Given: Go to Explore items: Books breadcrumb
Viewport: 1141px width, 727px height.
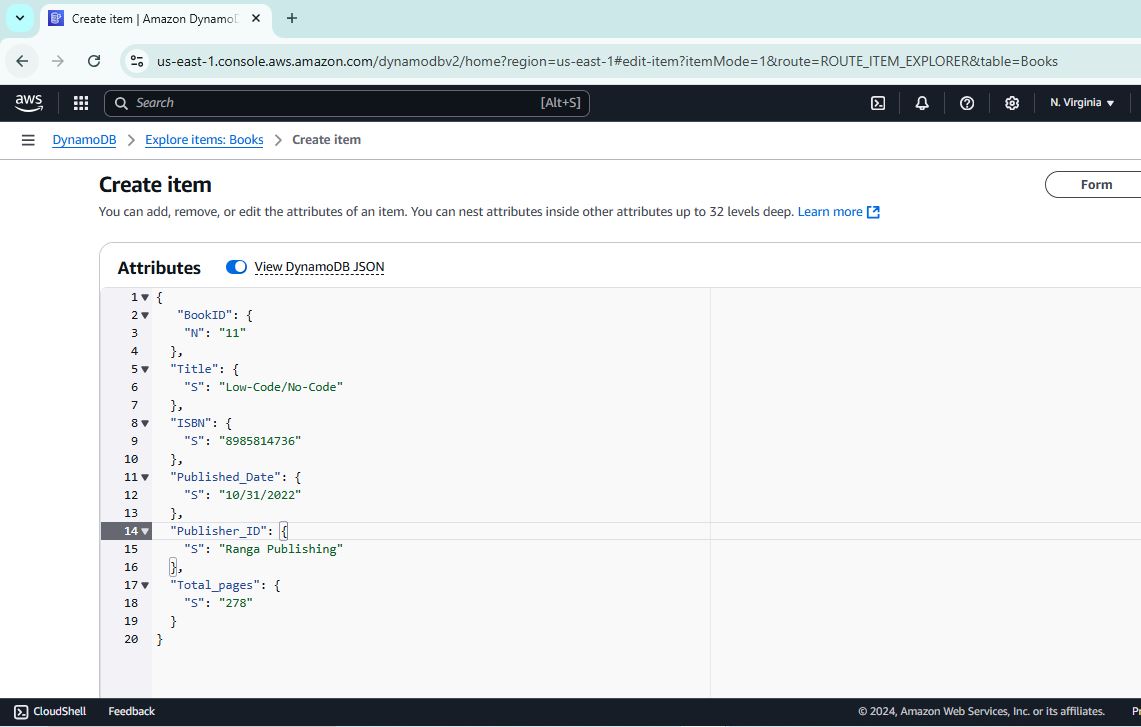Looking at the screenshot, I should coord(204,140).
